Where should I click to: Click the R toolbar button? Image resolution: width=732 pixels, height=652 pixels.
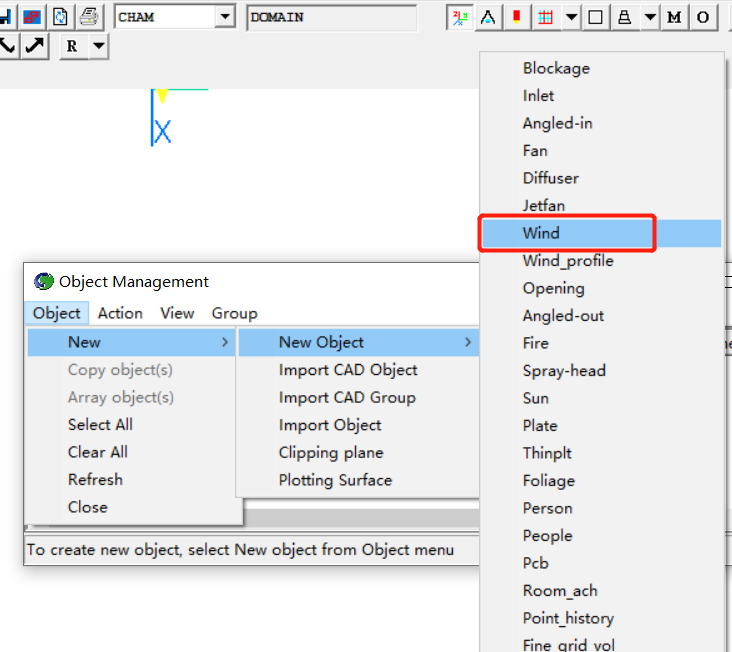coord(72,46)
